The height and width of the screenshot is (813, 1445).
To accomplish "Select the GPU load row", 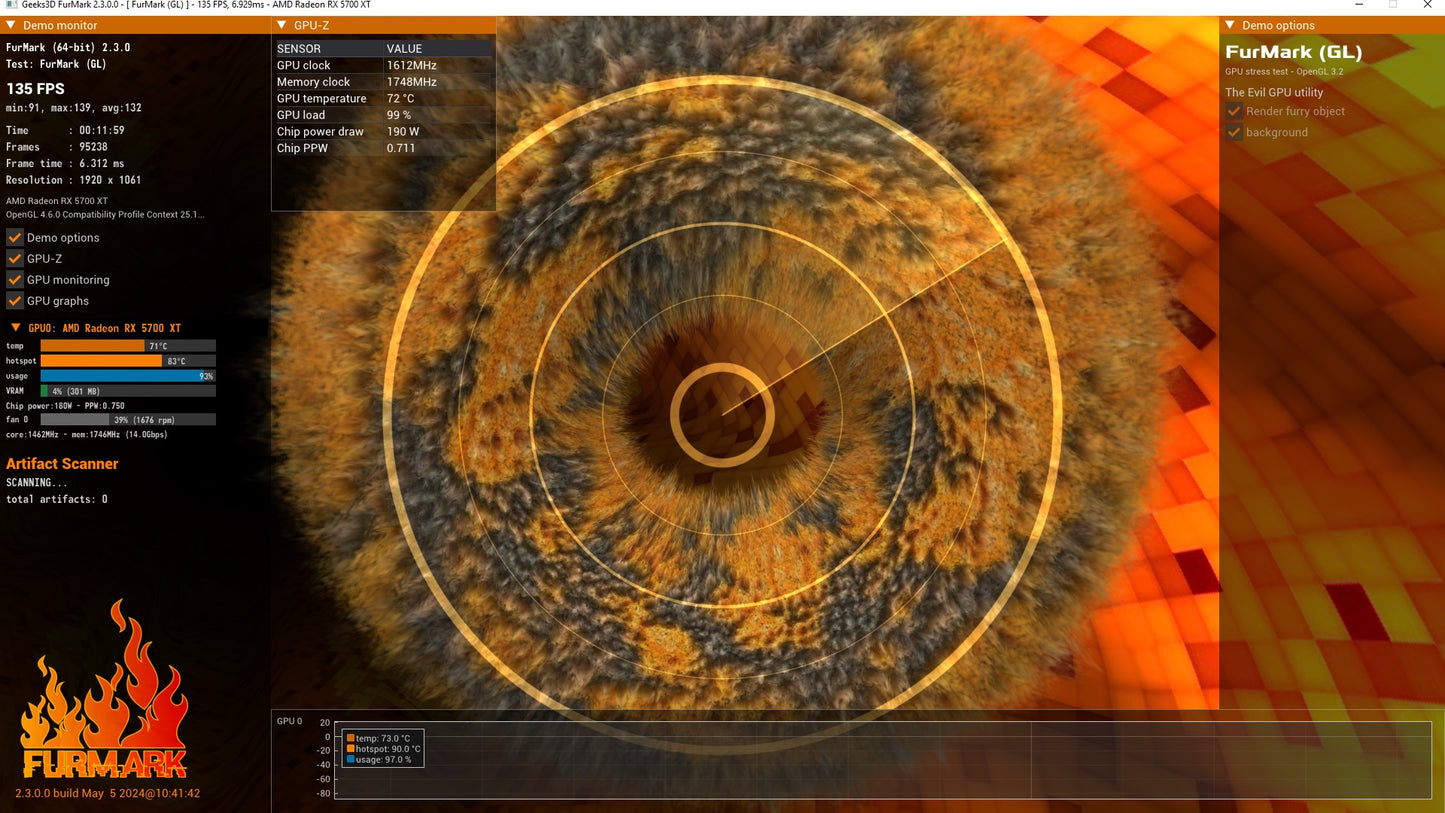I will pos(384,115).
